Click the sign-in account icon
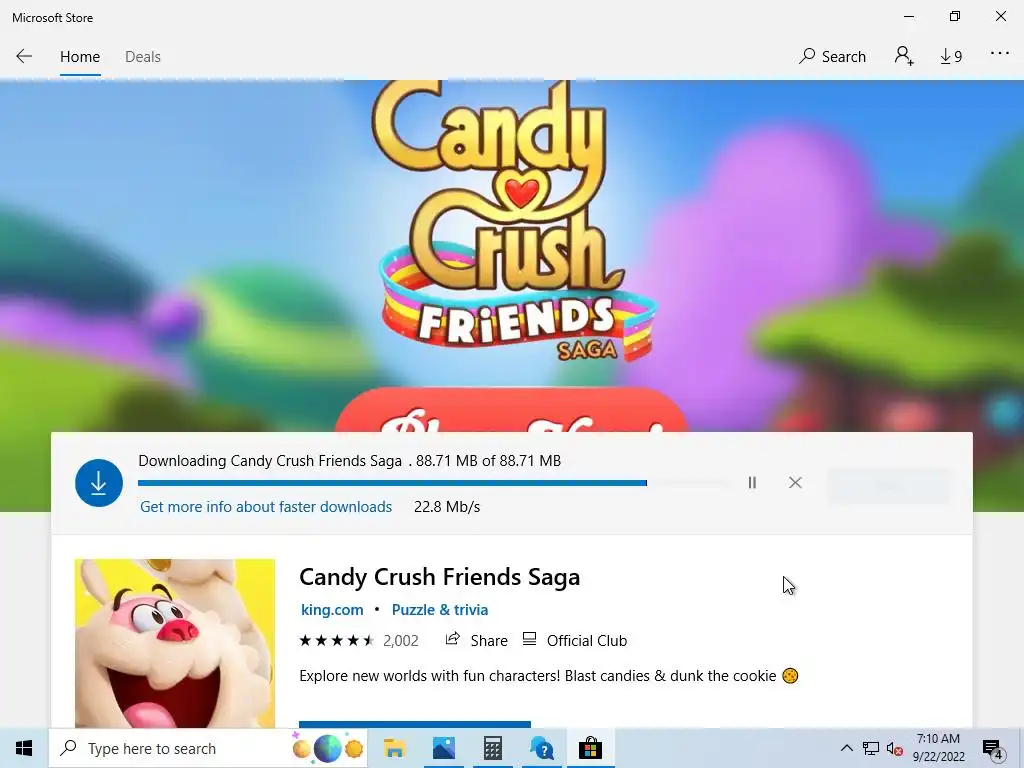The image size is (1024, 768). click(x=904, y=56)
